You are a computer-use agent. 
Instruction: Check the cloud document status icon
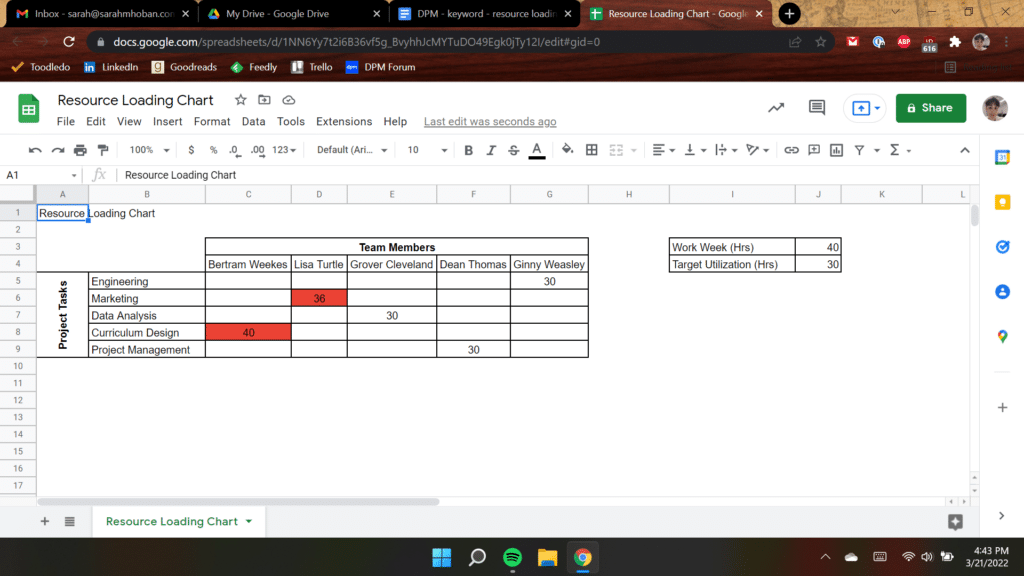click(x=289, y=100)
